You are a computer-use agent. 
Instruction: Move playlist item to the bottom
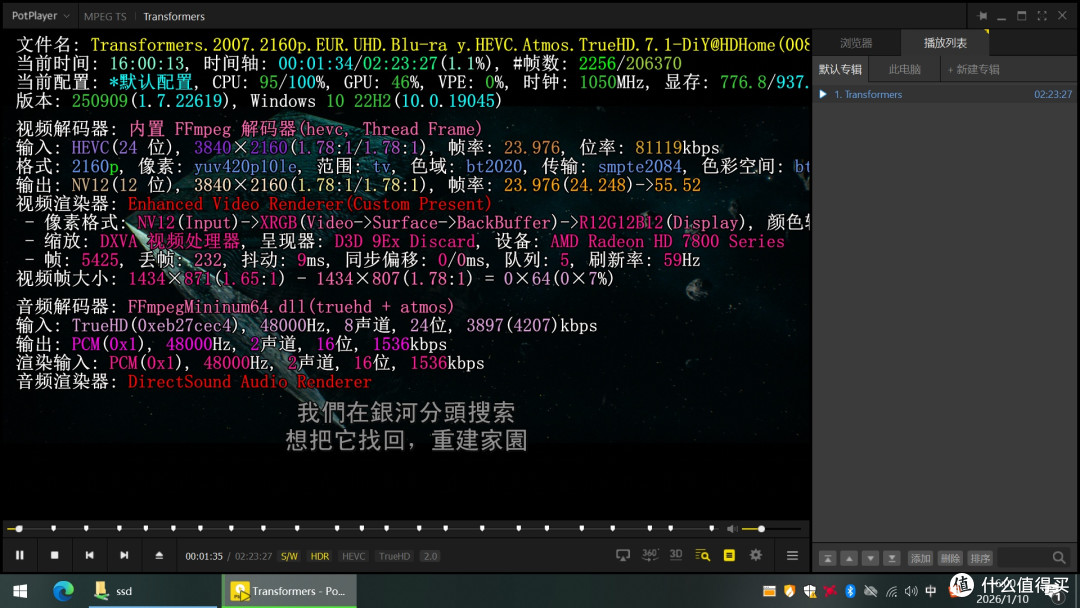892,558
